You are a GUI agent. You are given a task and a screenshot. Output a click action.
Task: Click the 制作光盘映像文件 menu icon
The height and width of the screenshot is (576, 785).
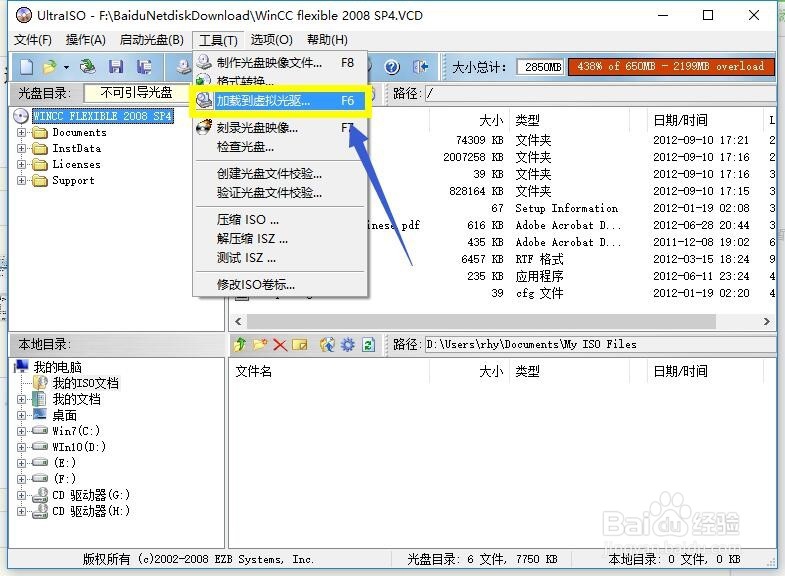[204, 62]
